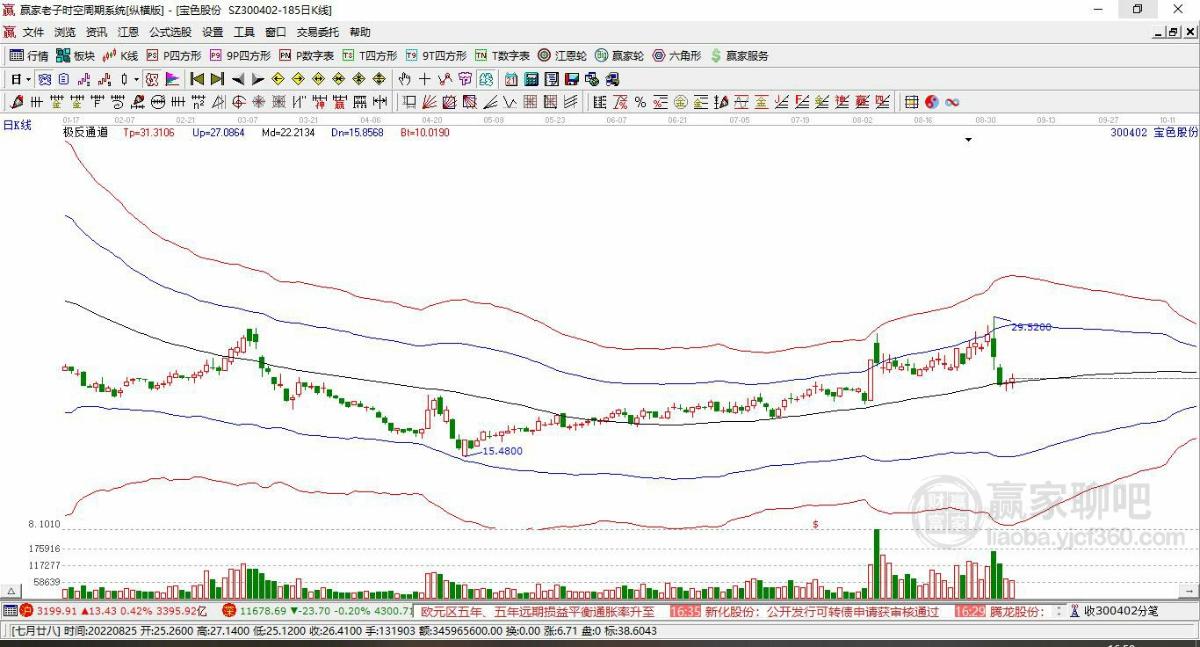Click the yellow diamond left-arrow icon
1200x647 pixels.
click(277, 78)
